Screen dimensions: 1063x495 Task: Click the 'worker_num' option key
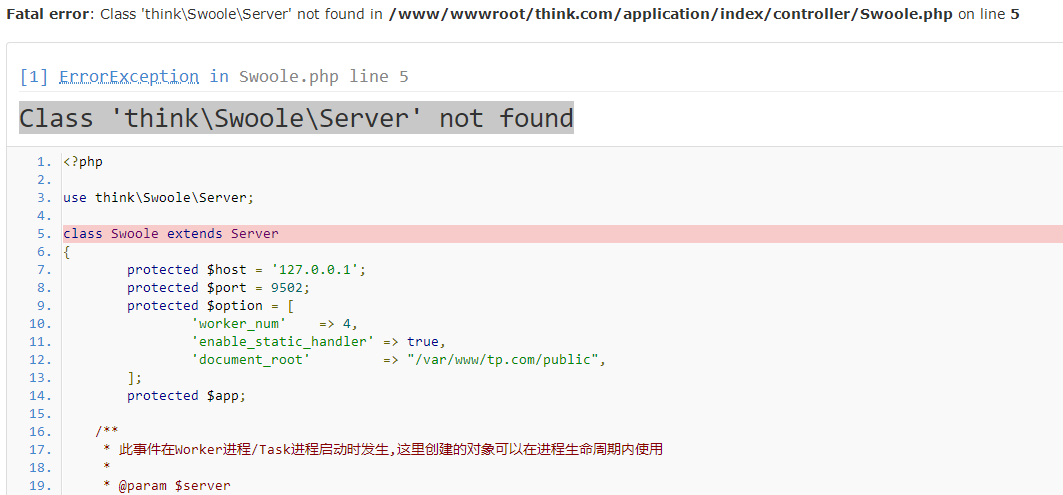pos(239,324)
